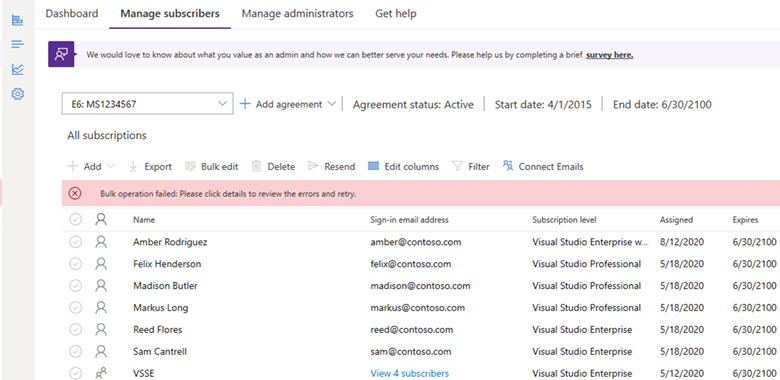
Task: Expand the Add agreement chevron
Action: click(332, 104)
